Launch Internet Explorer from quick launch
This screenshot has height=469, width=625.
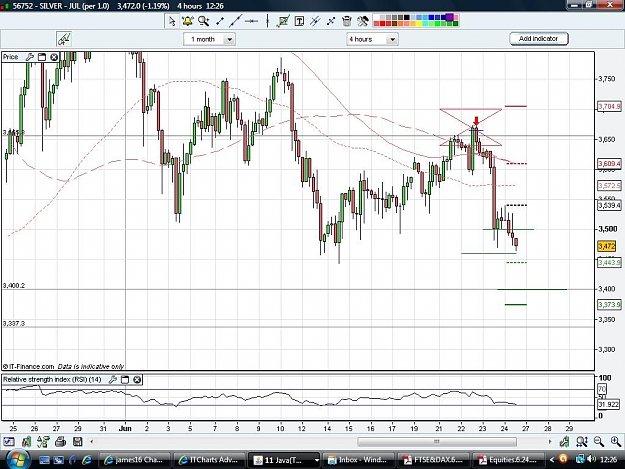87,460
